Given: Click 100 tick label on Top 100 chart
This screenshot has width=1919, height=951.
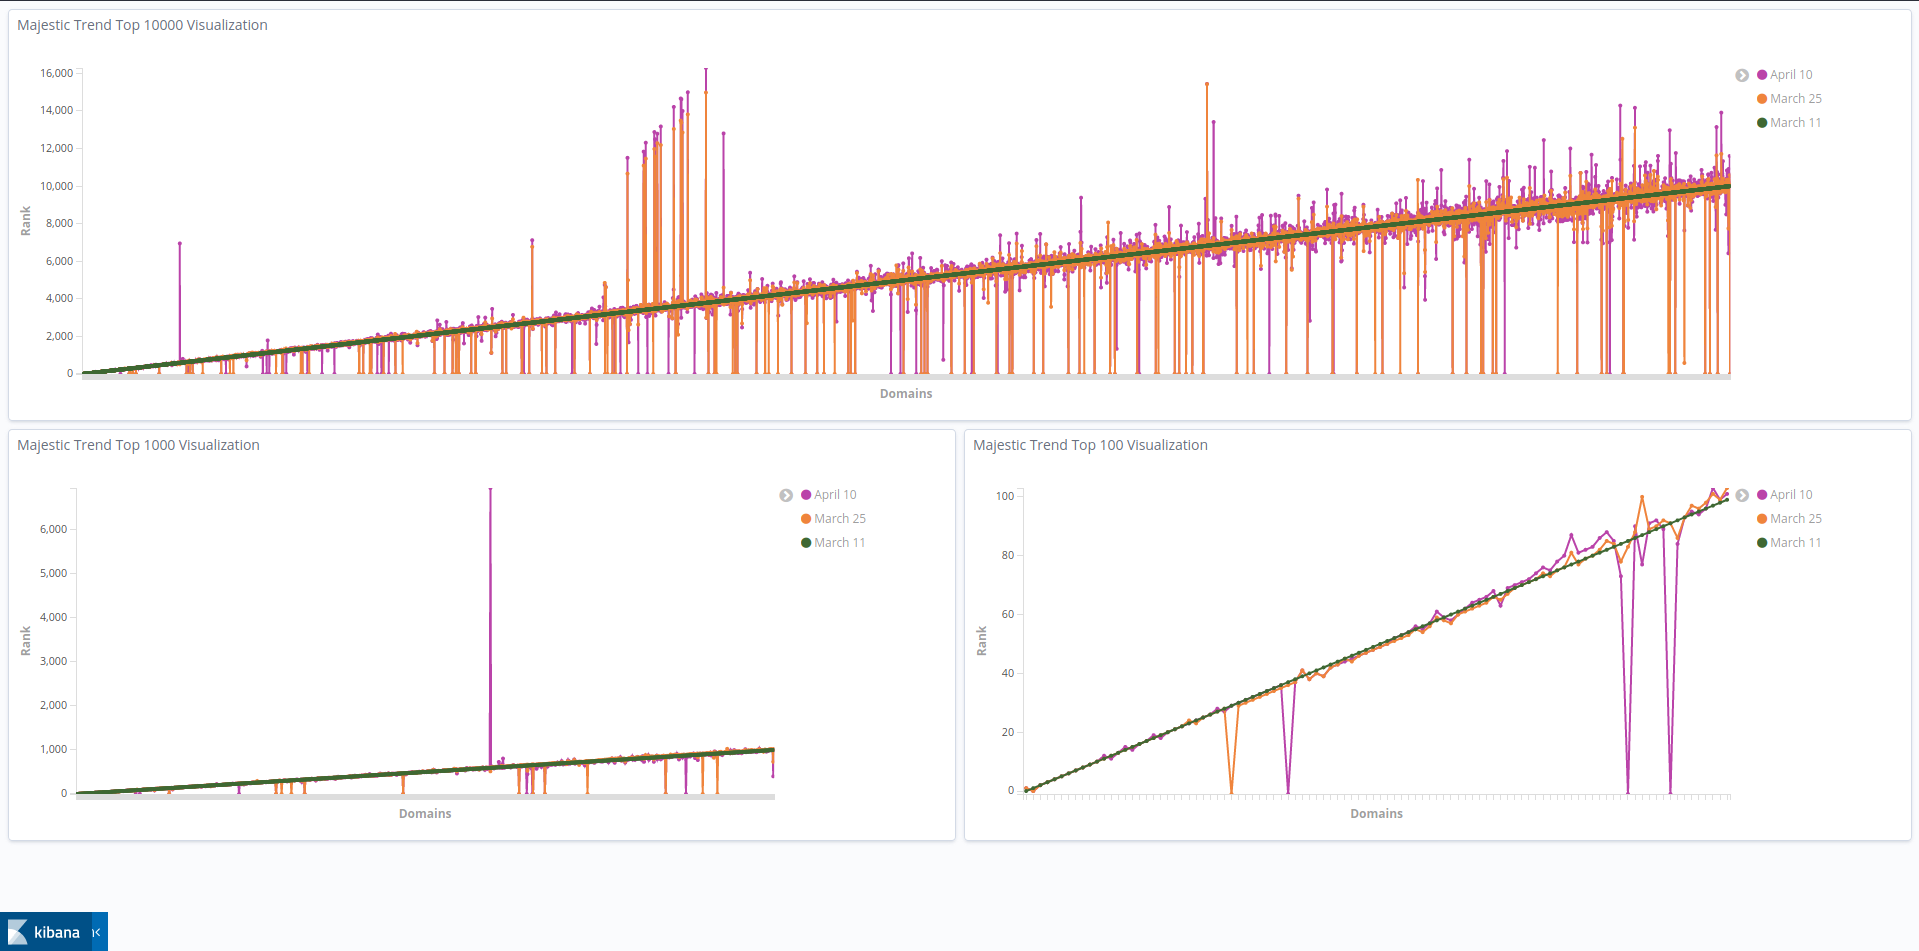Looking at the screenshot, I should click(1005, 496).
